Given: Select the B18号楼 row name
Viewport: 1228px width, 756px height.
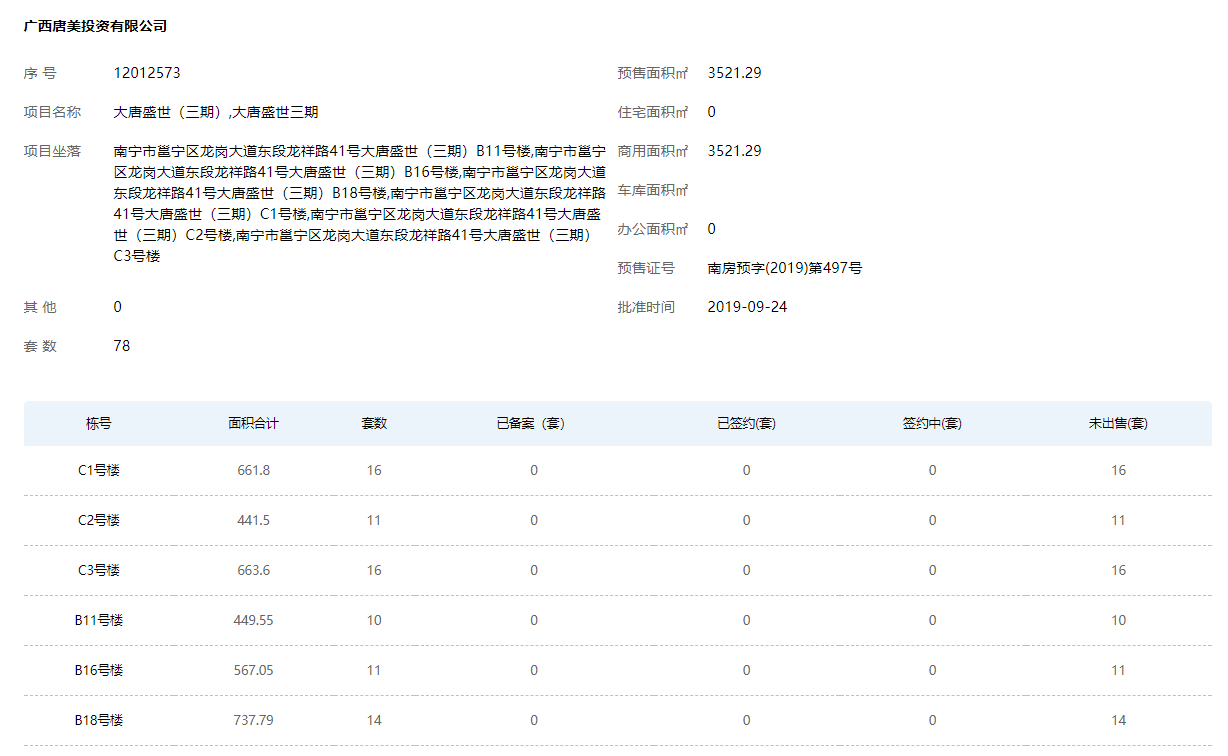Looking at the screenshot, I should (x=99, y=720).
